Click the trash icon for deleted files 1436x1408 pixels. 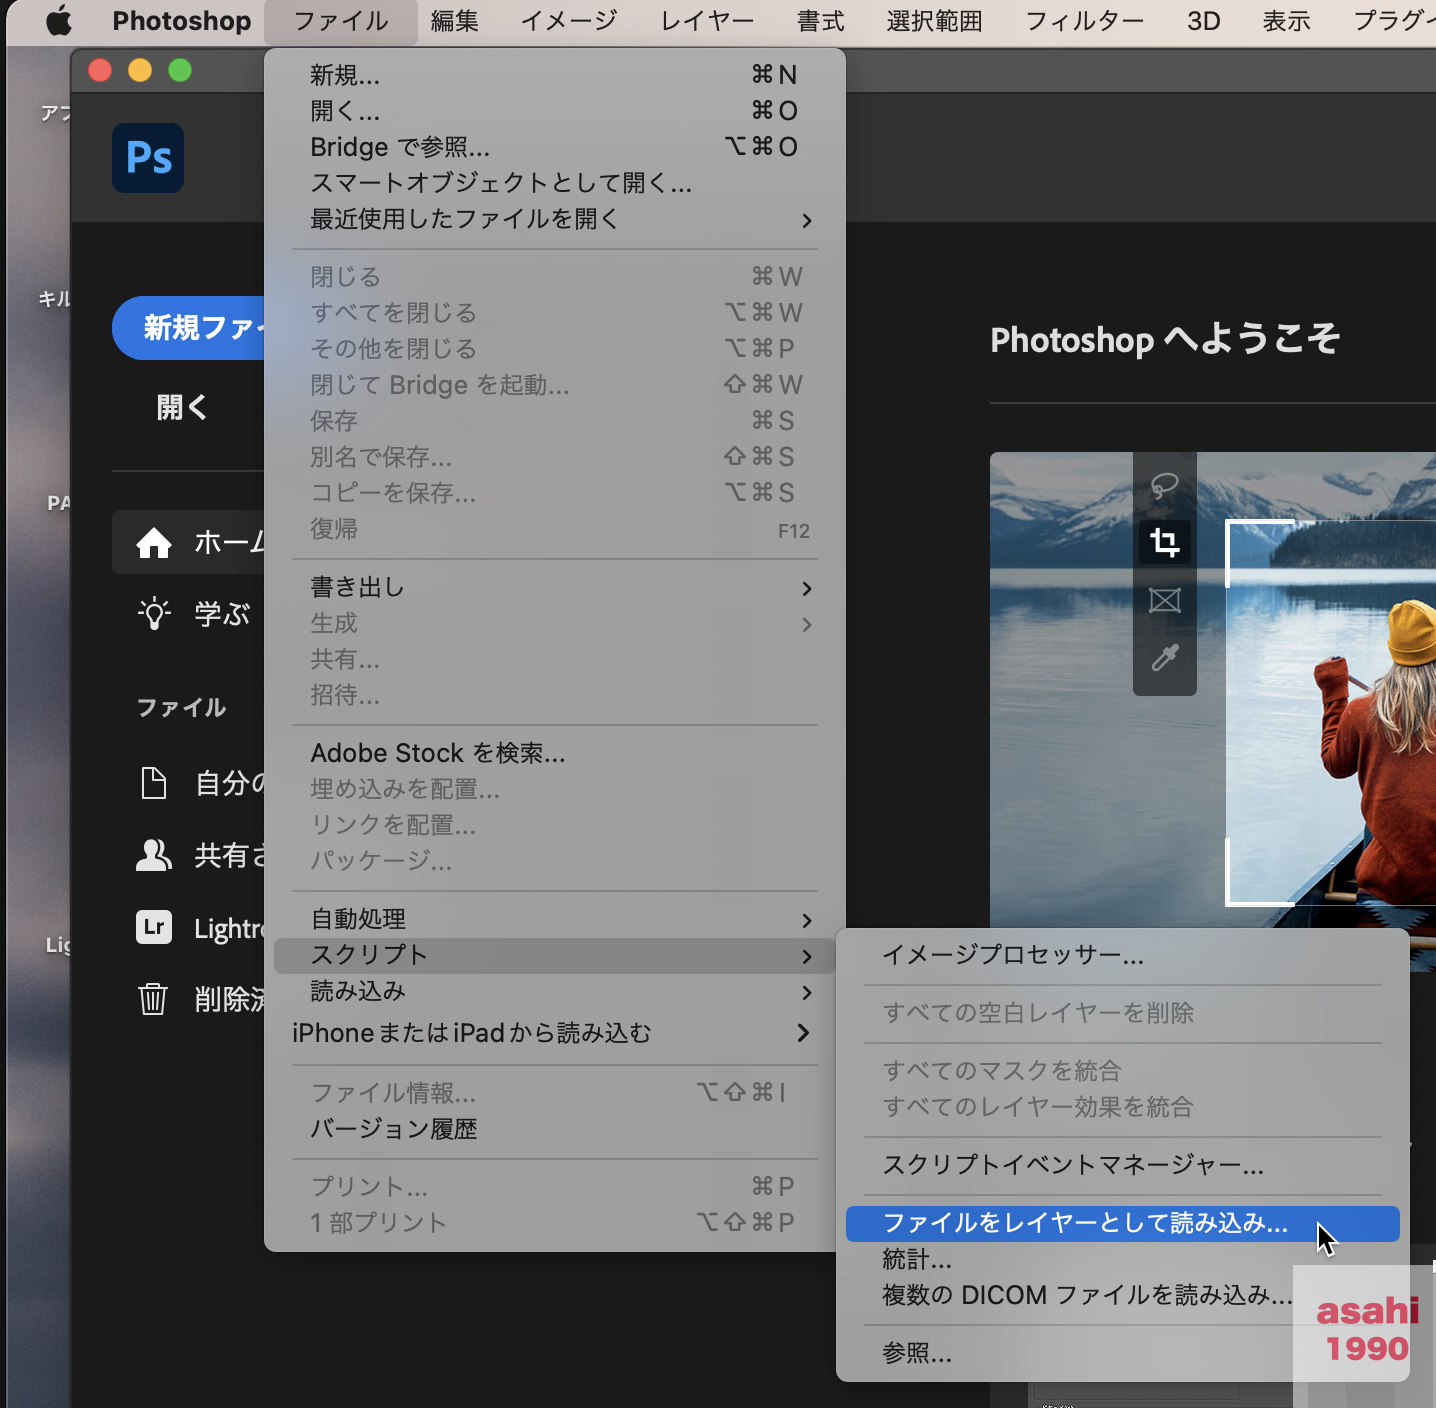pyautogui.click(x=152, y=998)
